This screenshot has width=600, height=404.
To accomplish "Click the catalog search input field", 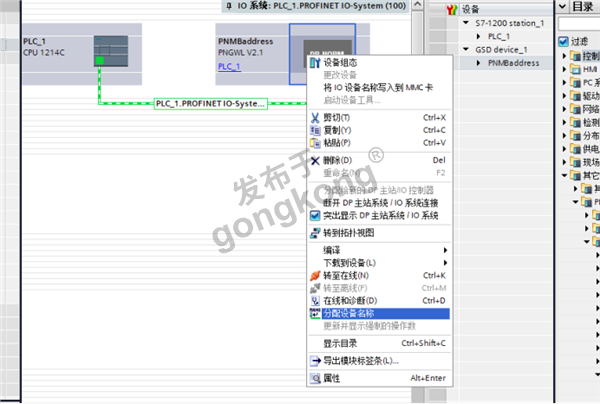I will [x=579, y=24].
